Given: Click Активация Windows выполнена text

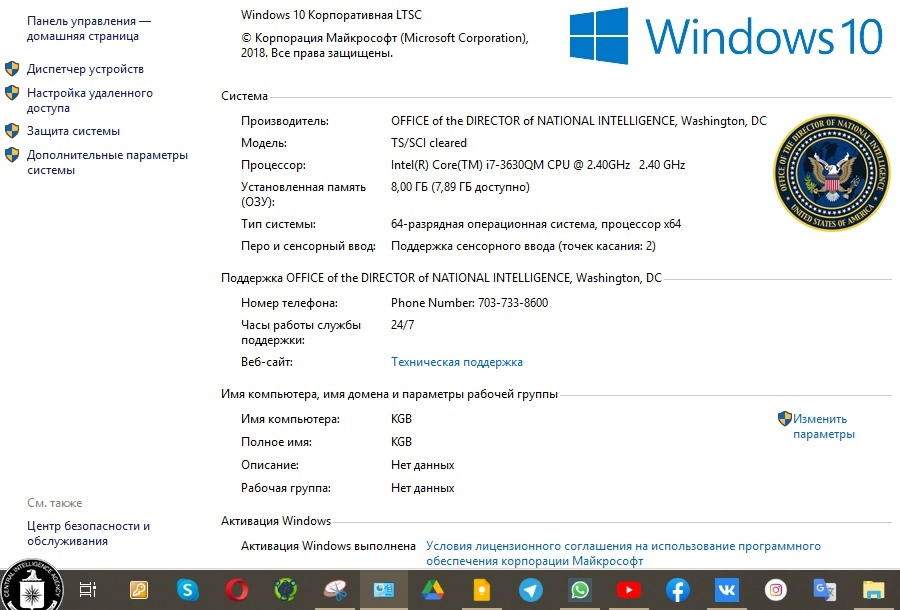Looking at the screenshot, I should [328, 546].
